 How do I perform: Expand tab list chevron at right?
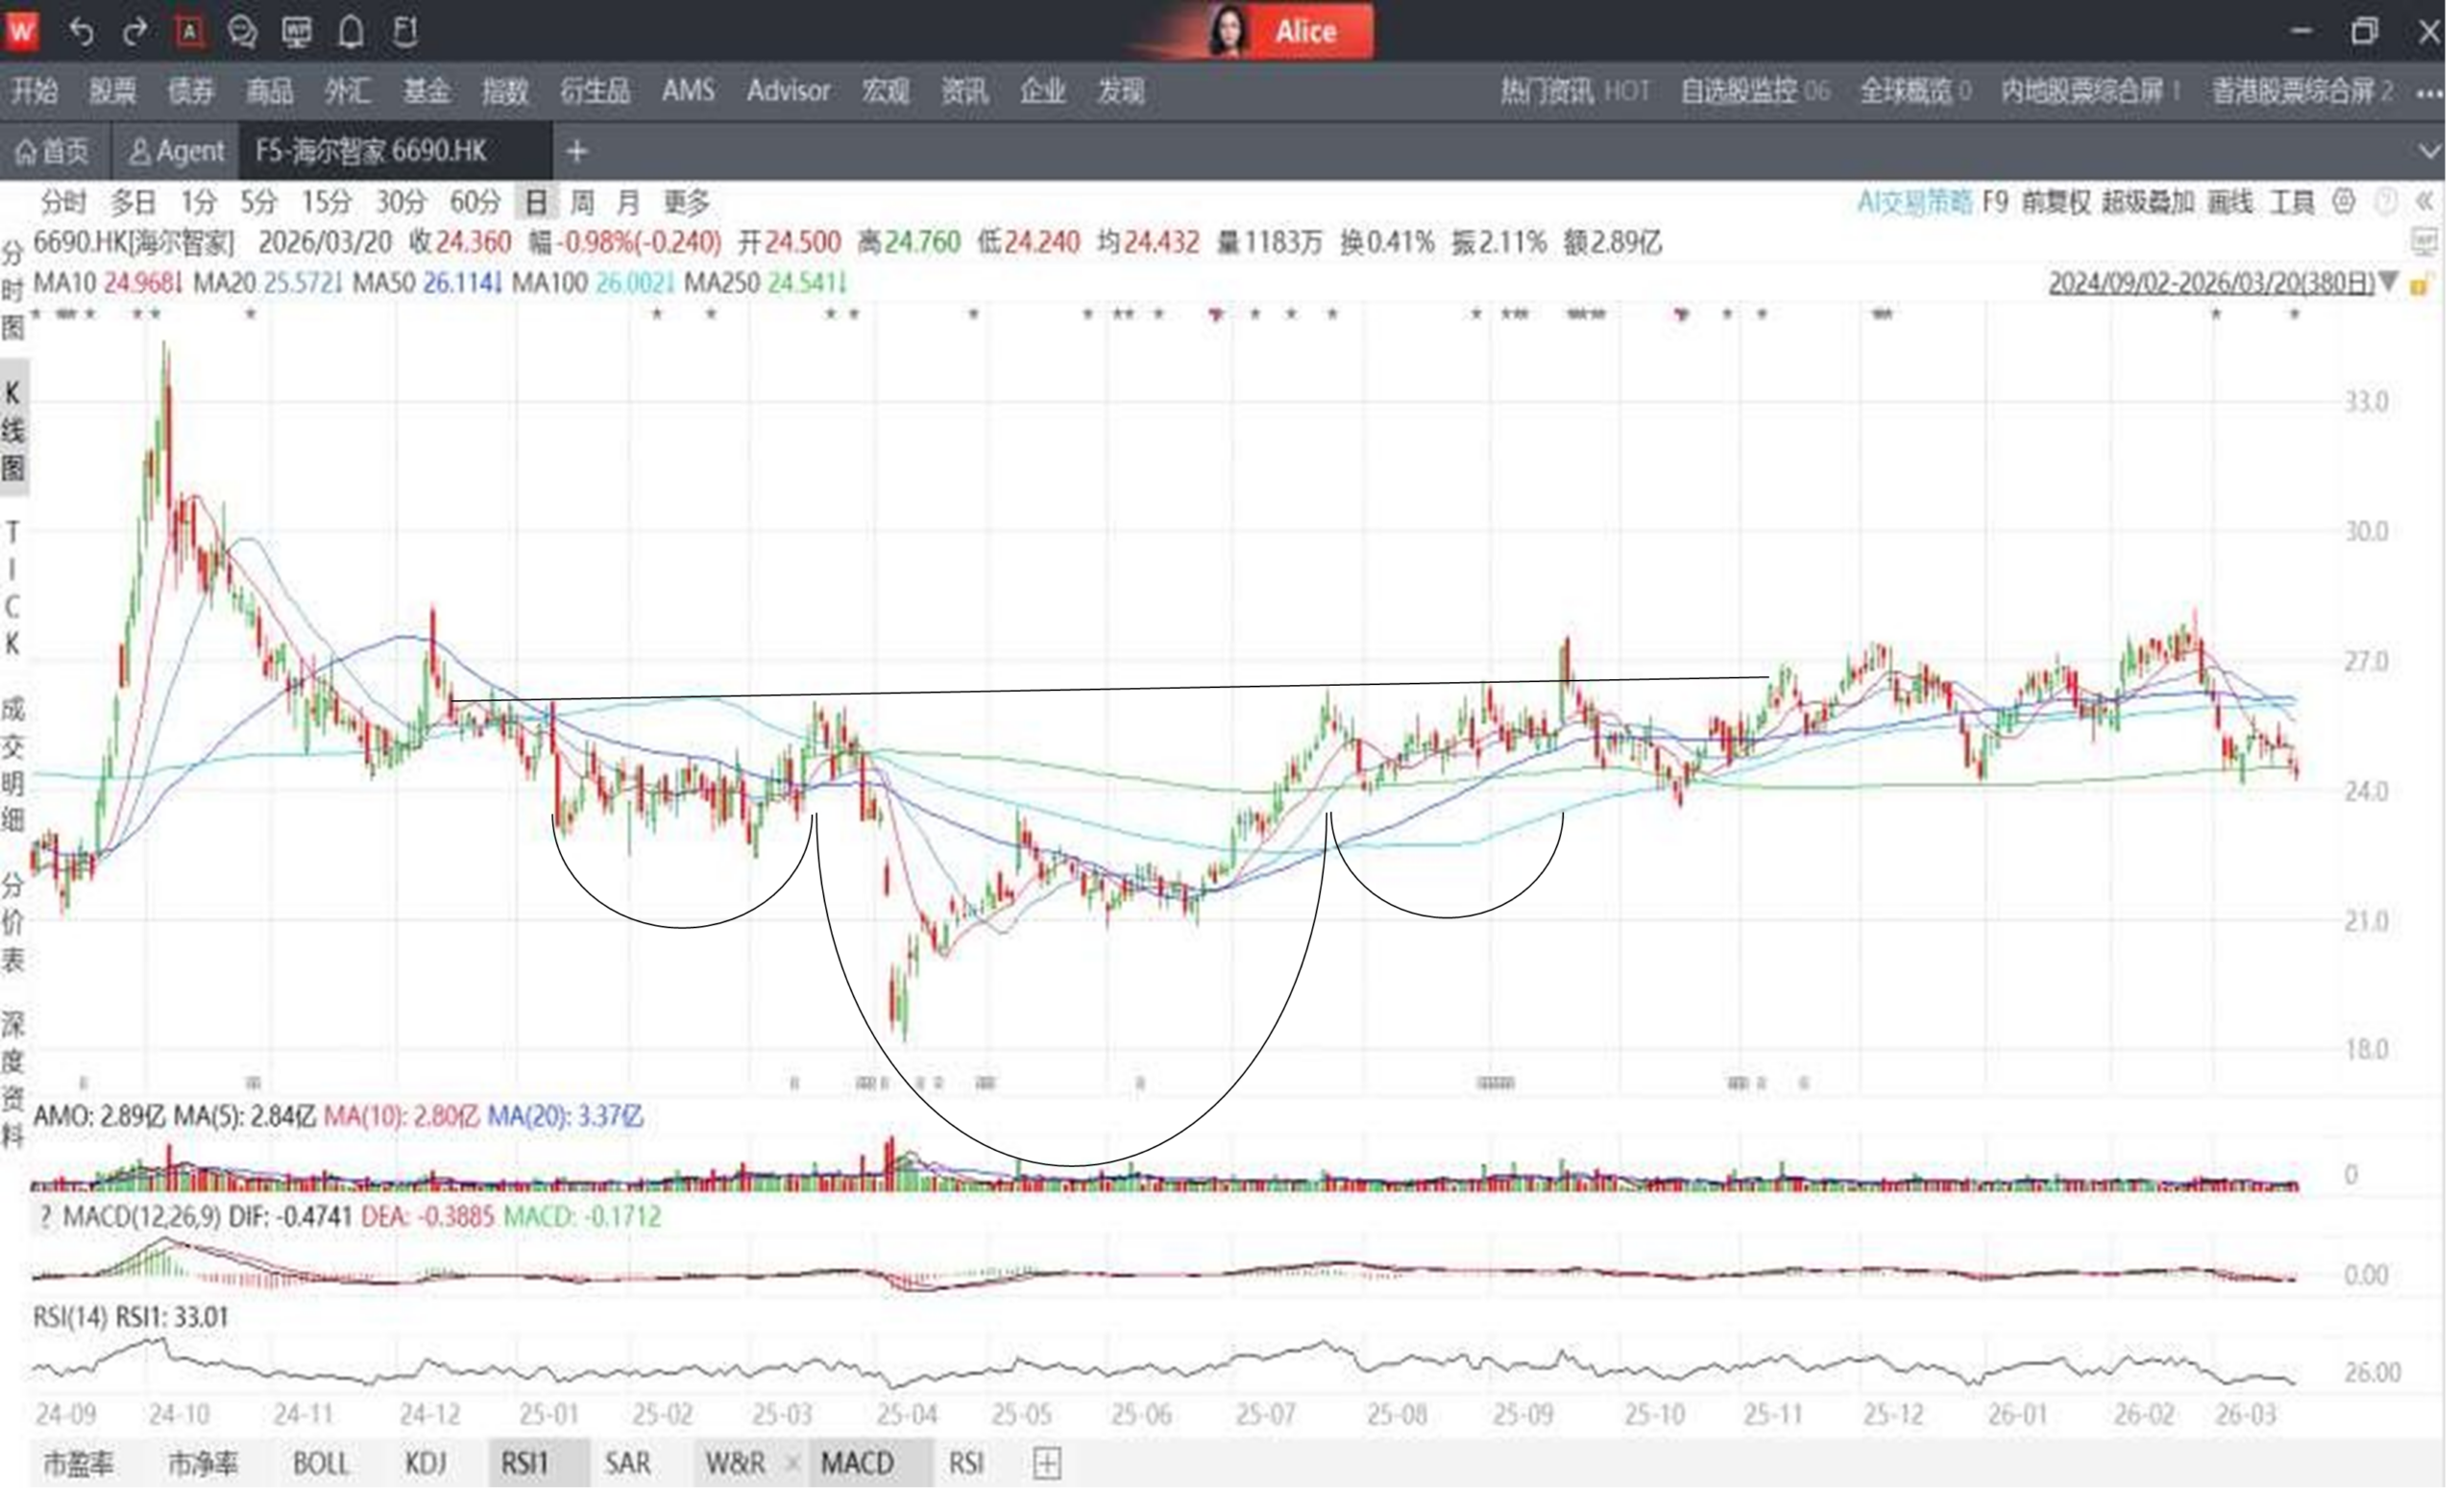(x=2429, y=152)
